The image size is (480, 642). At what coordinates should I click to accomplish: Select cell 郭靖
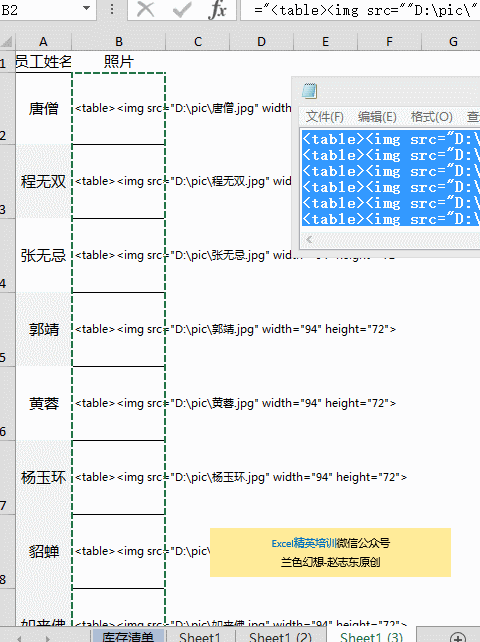tap(43, 330)
